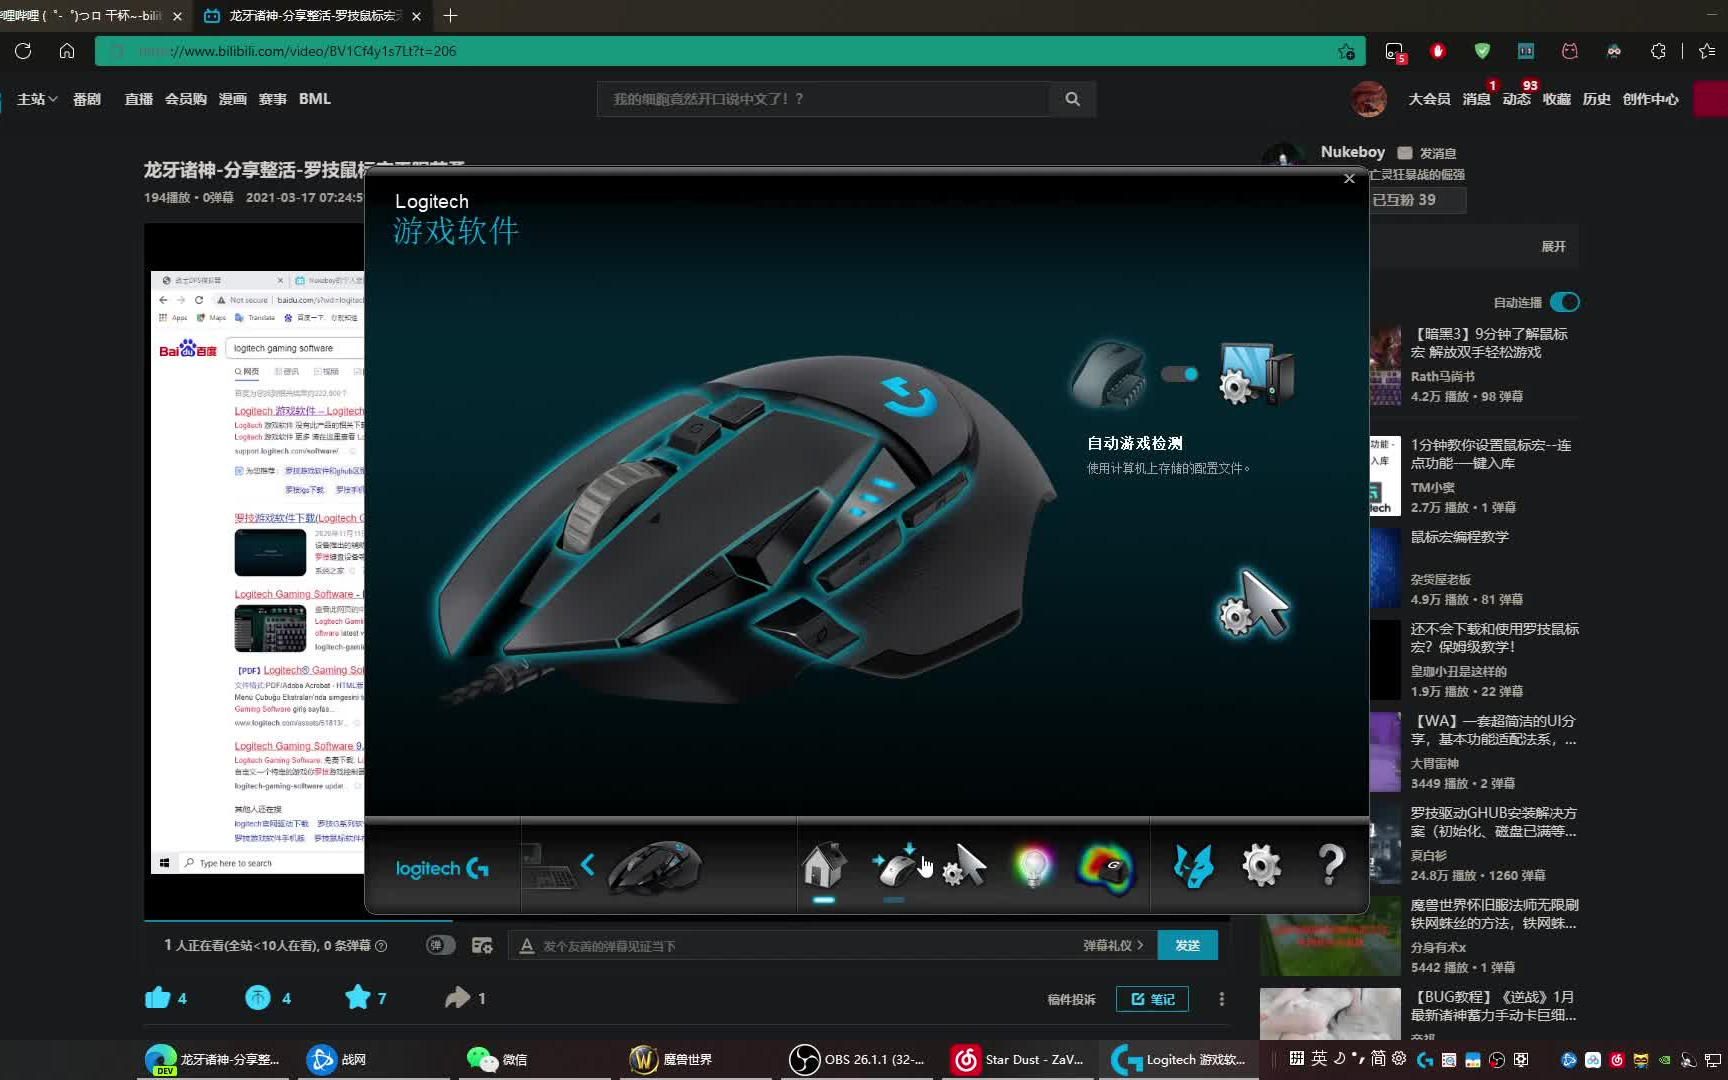Screen dimensions: 1728x1080
Task: Toggle on-board memory versus automatic game detection
Action: tap(1180, 374)
